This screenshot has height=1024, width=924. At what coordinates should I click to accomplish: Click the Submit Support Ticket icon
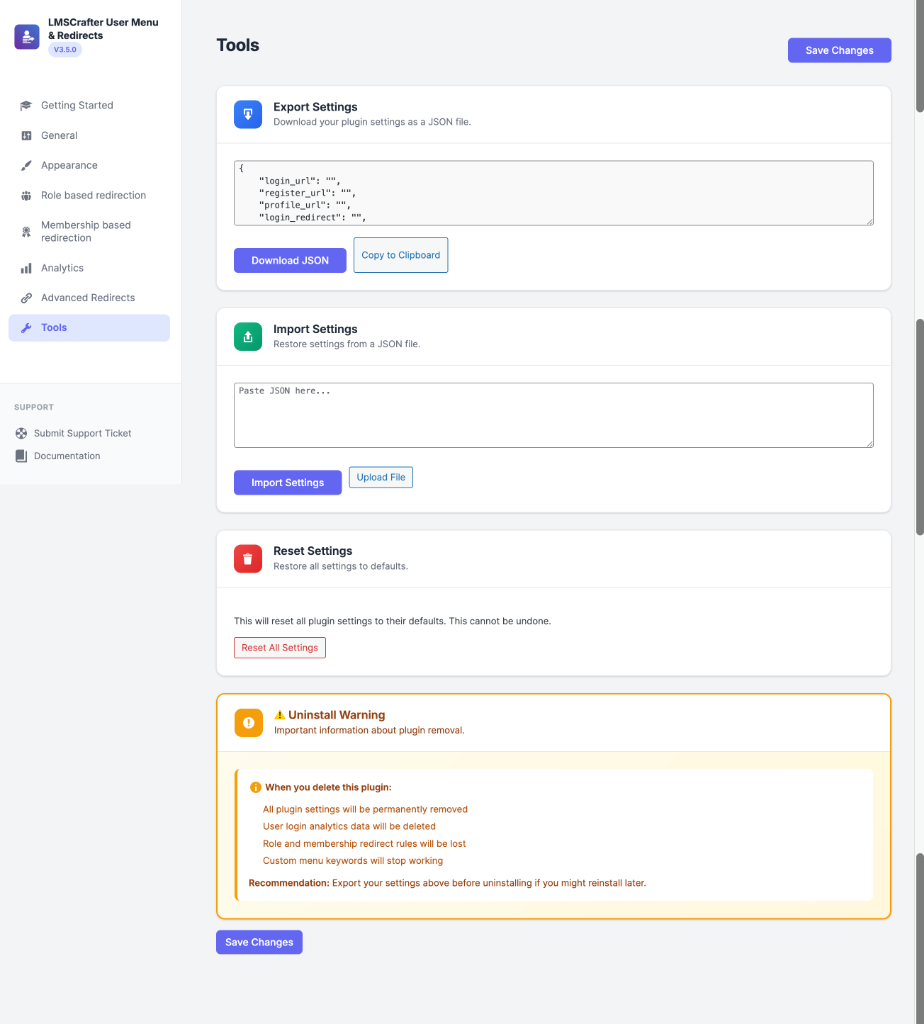[21, 433]
